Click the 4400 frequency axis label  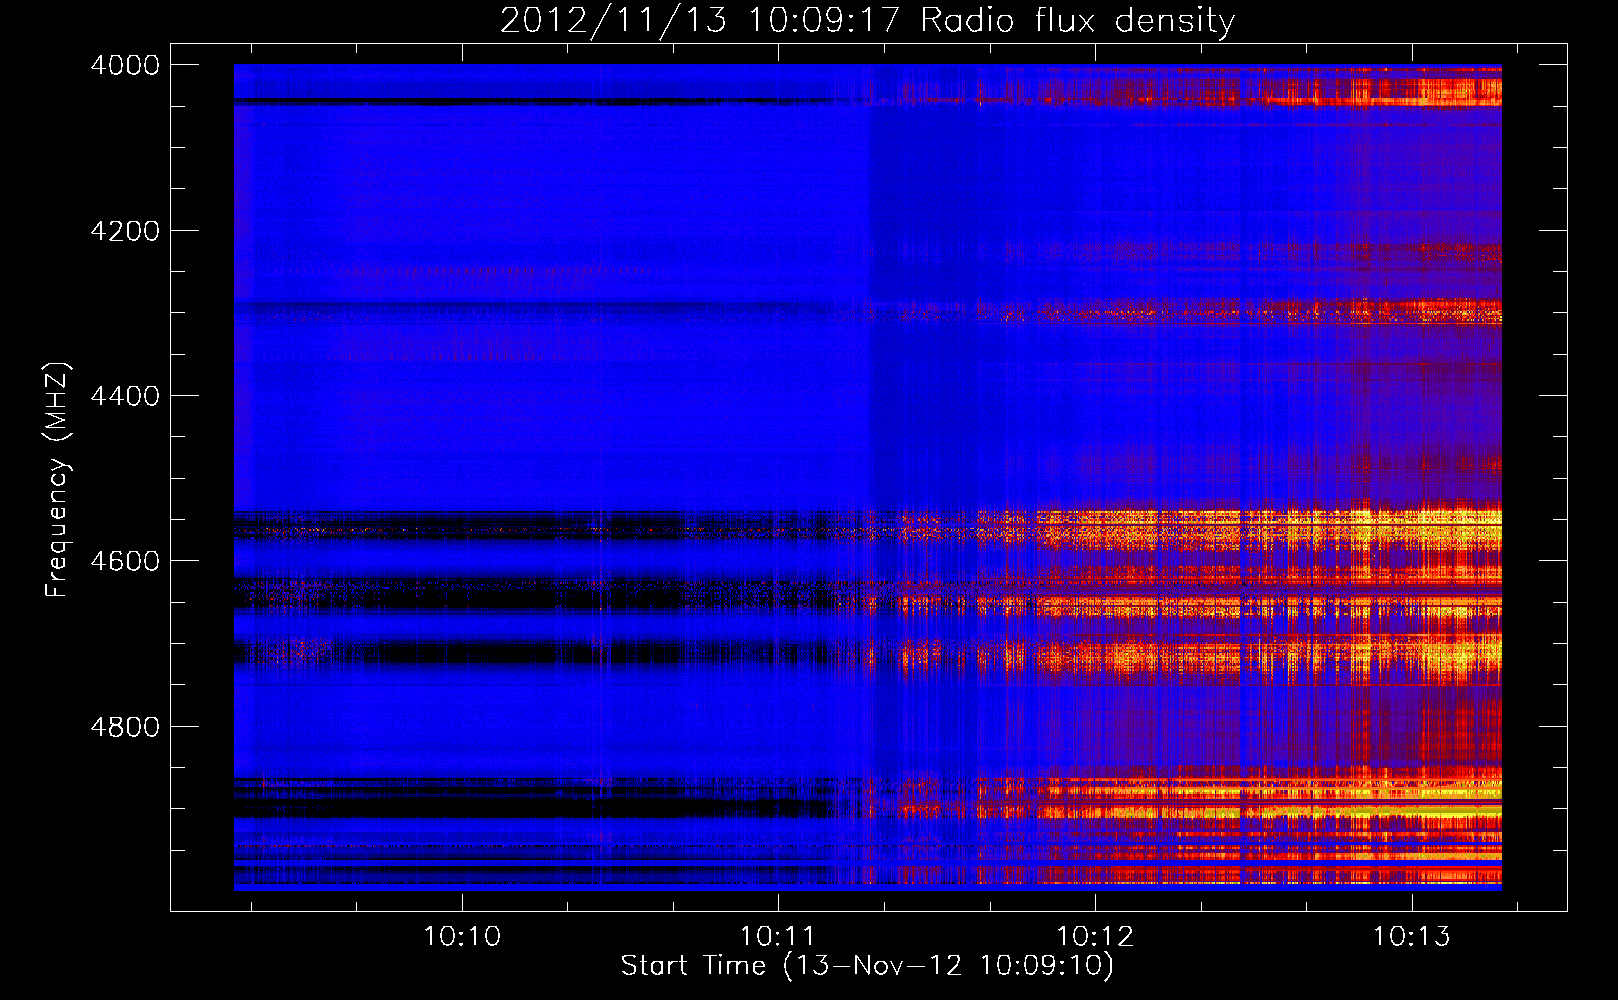[x=125, y=396]
